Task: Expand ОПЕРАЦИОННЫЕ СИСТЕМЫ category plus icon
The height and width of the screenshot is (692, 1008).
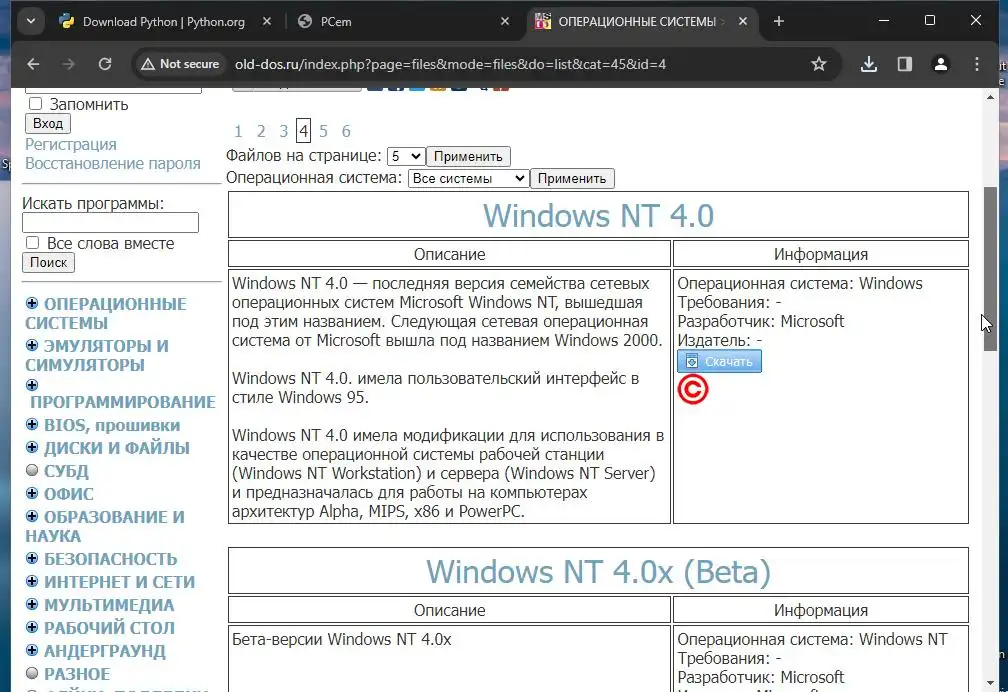Action: click(32, 304)
